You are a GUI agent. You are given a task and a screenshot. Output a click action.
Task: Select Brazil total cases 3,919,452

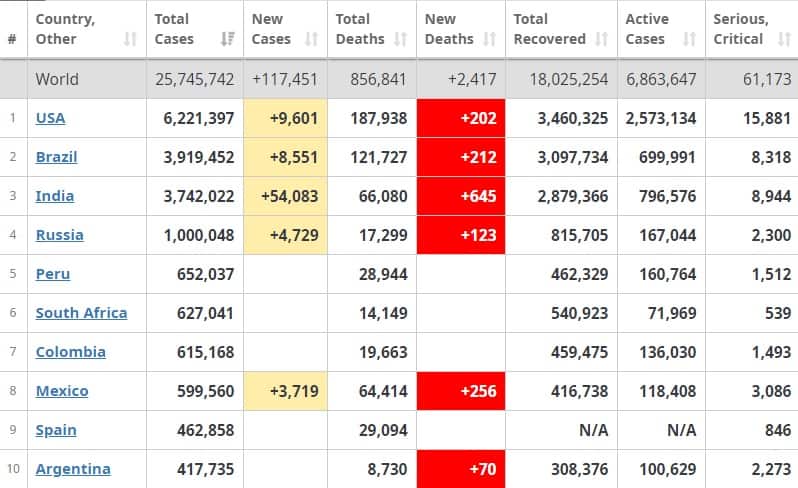(x=199, y=157)
